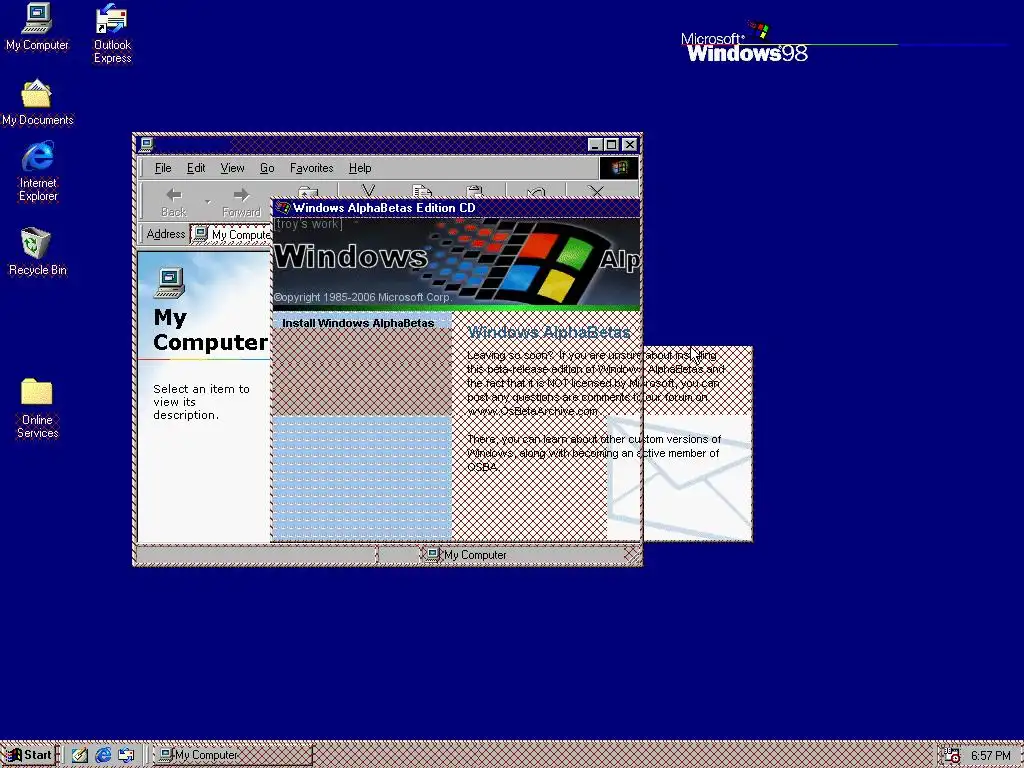The height and width of the screenshot is (768, 1024).
Task: Click the Delete X toolbar icon
Action: (596, 191)
